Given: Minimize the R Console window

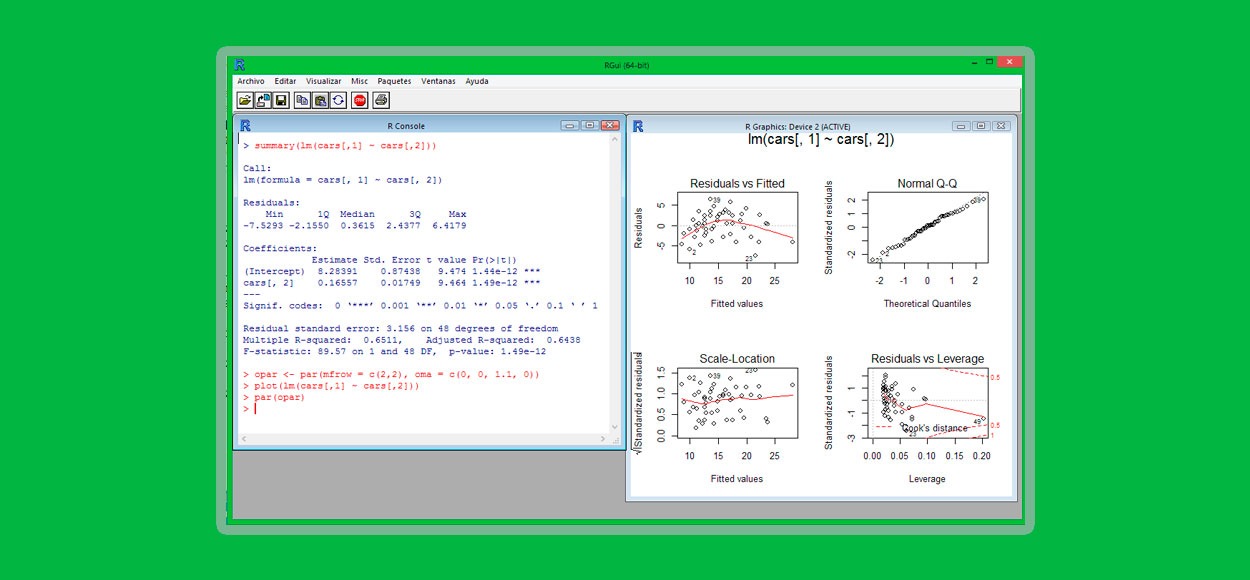Looking at the screenshot, I should (570, 126).
